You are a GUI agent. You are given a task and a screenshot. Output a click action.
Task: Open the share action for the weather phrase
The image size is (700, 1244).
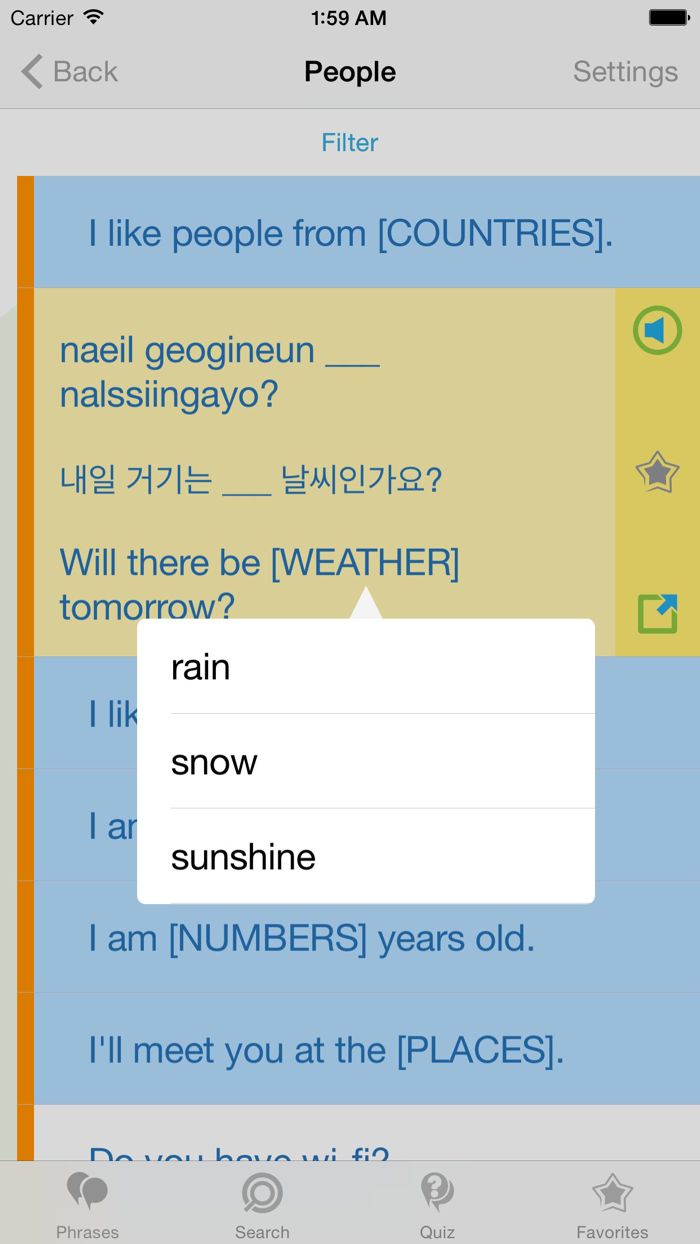pos(657,613)
